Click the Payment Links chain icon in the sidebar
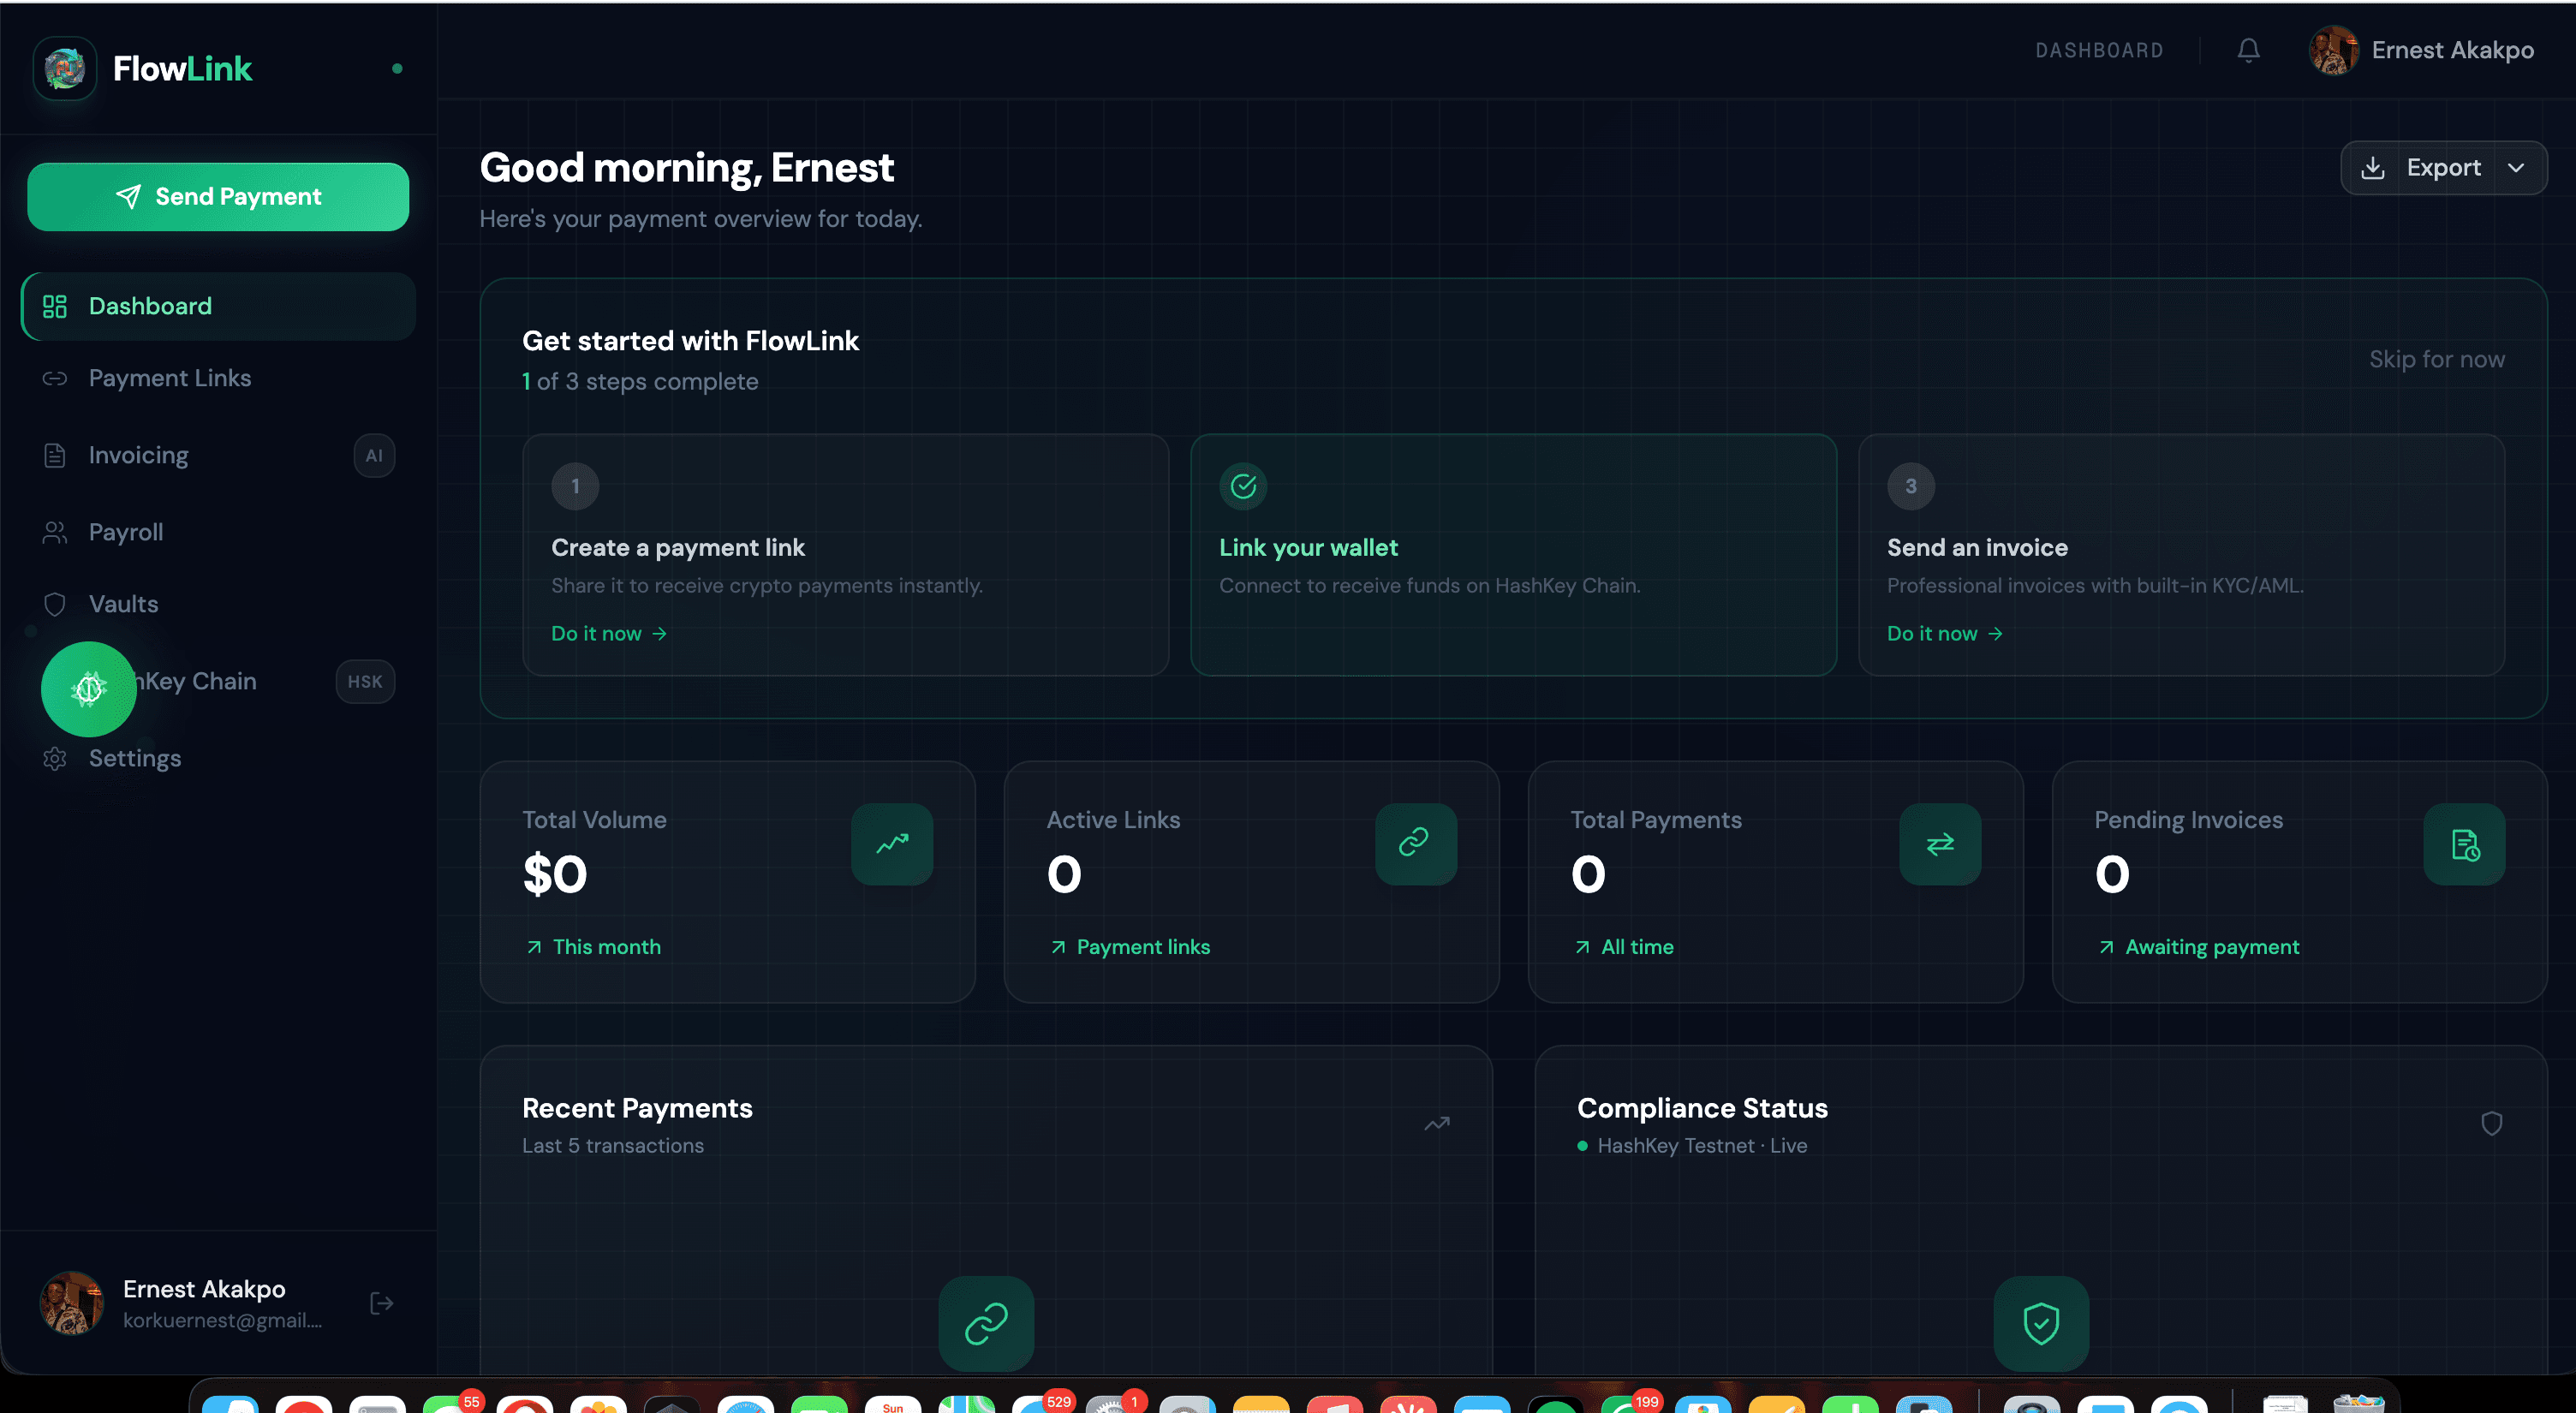 [x=54, y=378]
